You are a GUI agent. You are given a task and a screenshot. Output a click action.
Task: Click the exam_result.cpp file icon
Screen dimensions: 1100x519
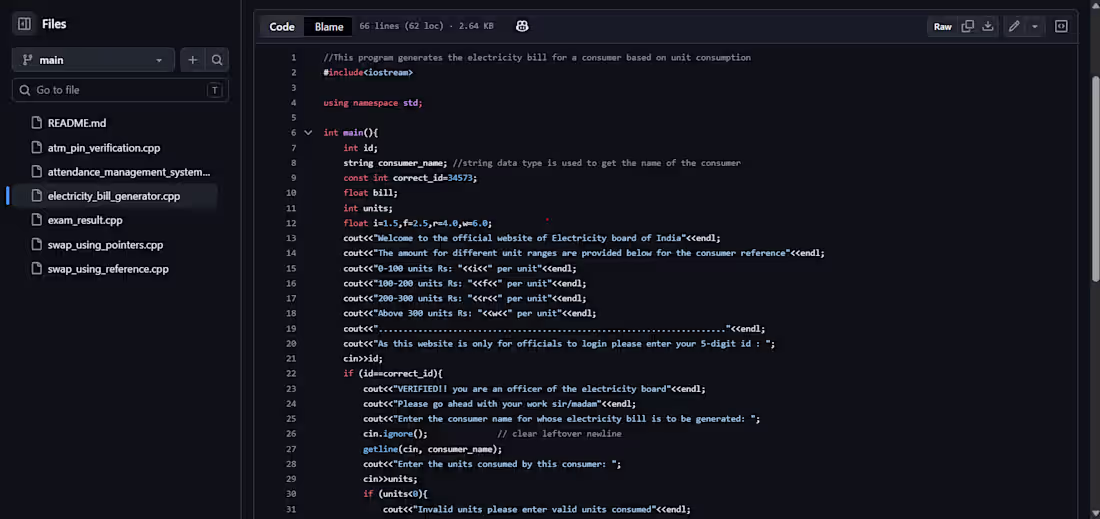click(36, 220)
